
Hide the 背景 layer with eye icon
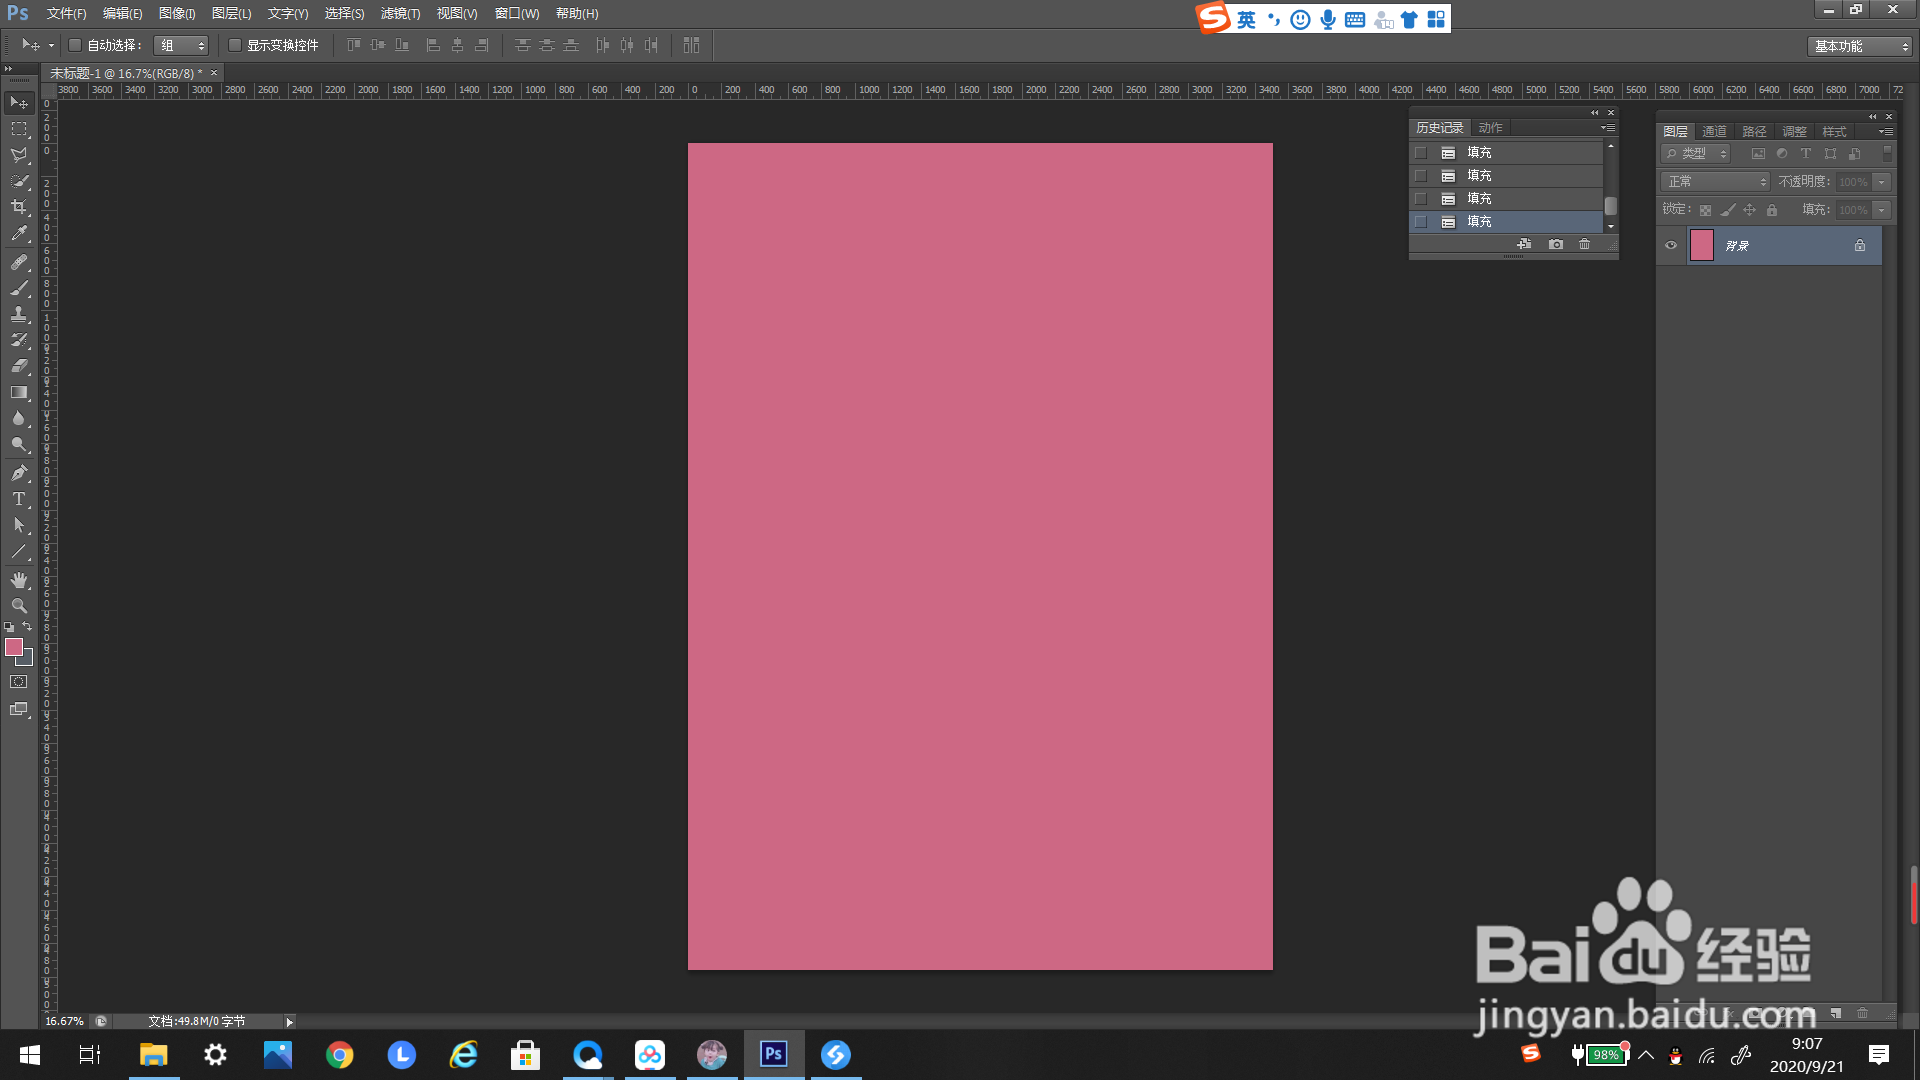point(1671,245)
